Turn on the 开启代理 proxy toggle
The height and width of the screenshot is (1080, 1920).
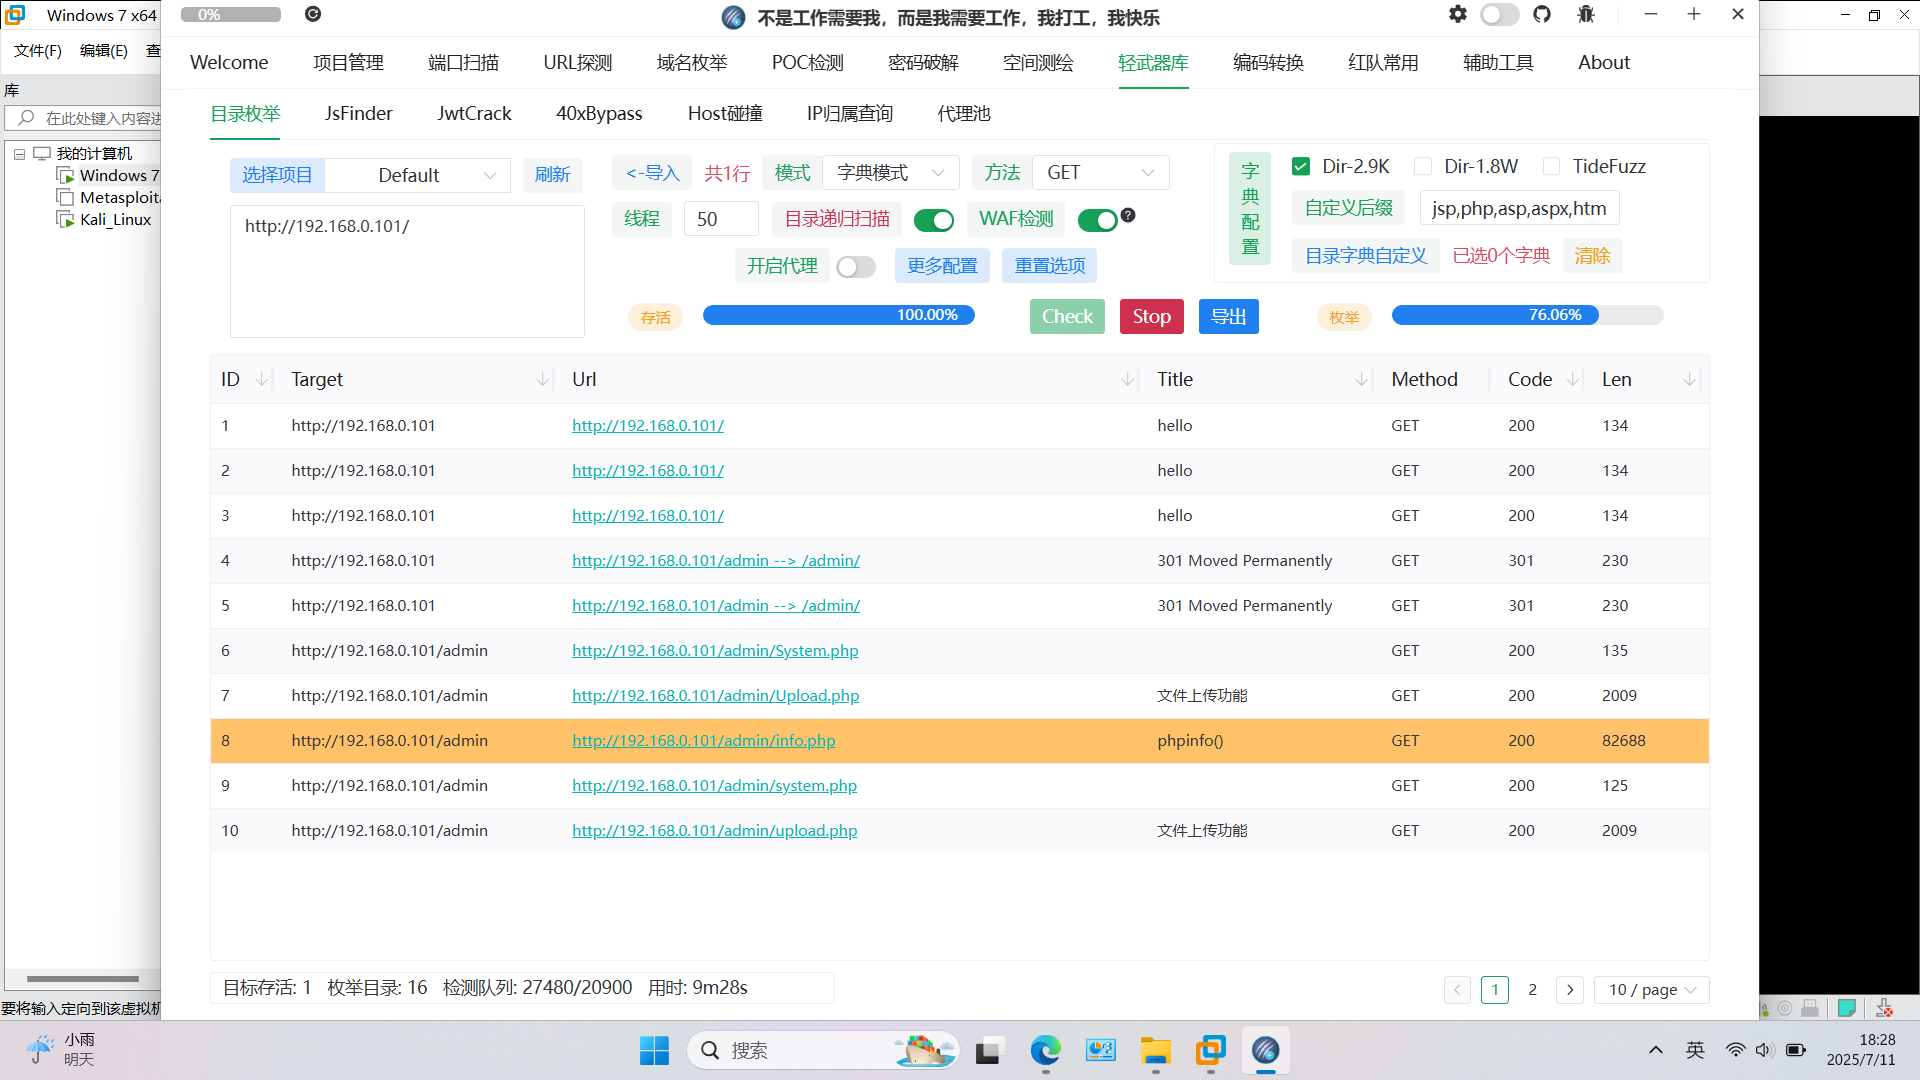[855, 266]
